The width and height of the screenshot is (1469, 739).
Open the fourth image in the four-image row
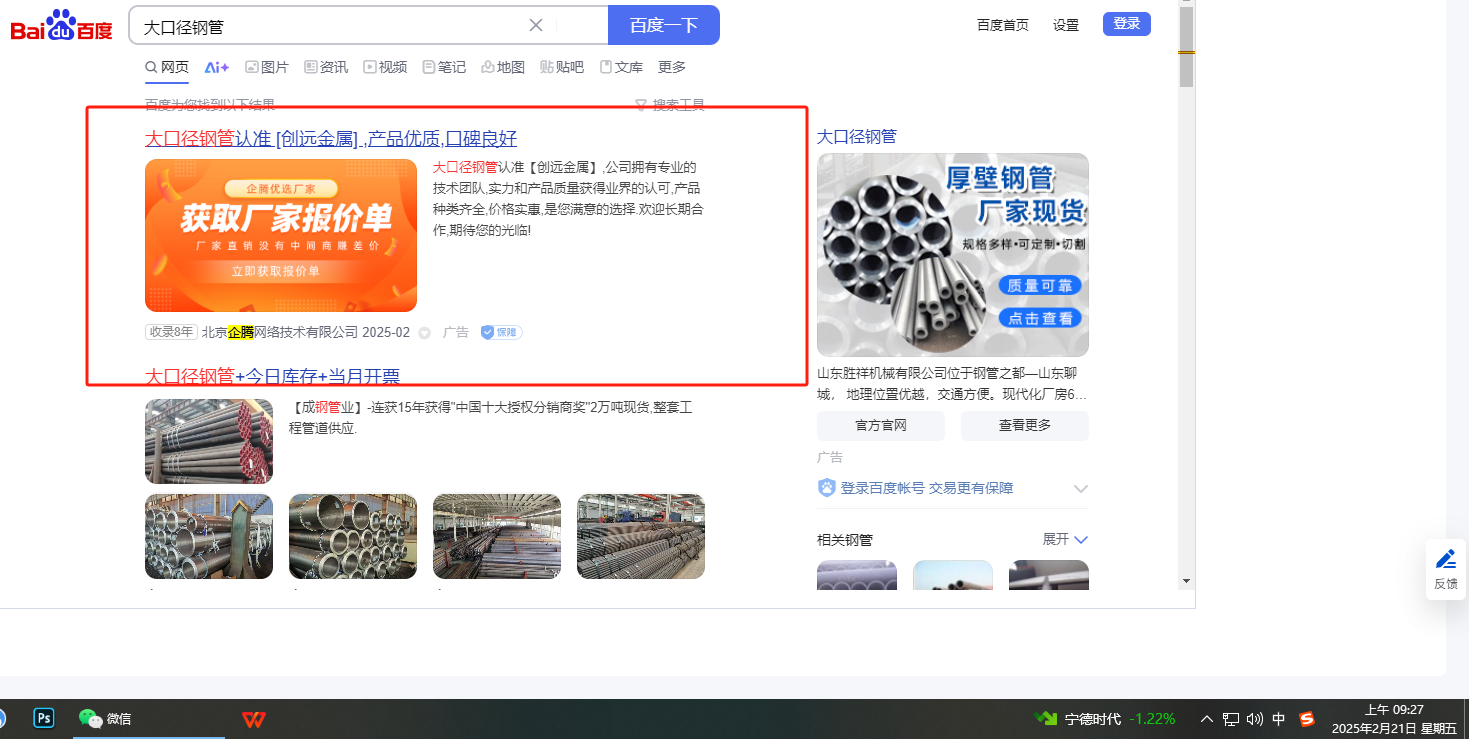click(x=641, y=536)
